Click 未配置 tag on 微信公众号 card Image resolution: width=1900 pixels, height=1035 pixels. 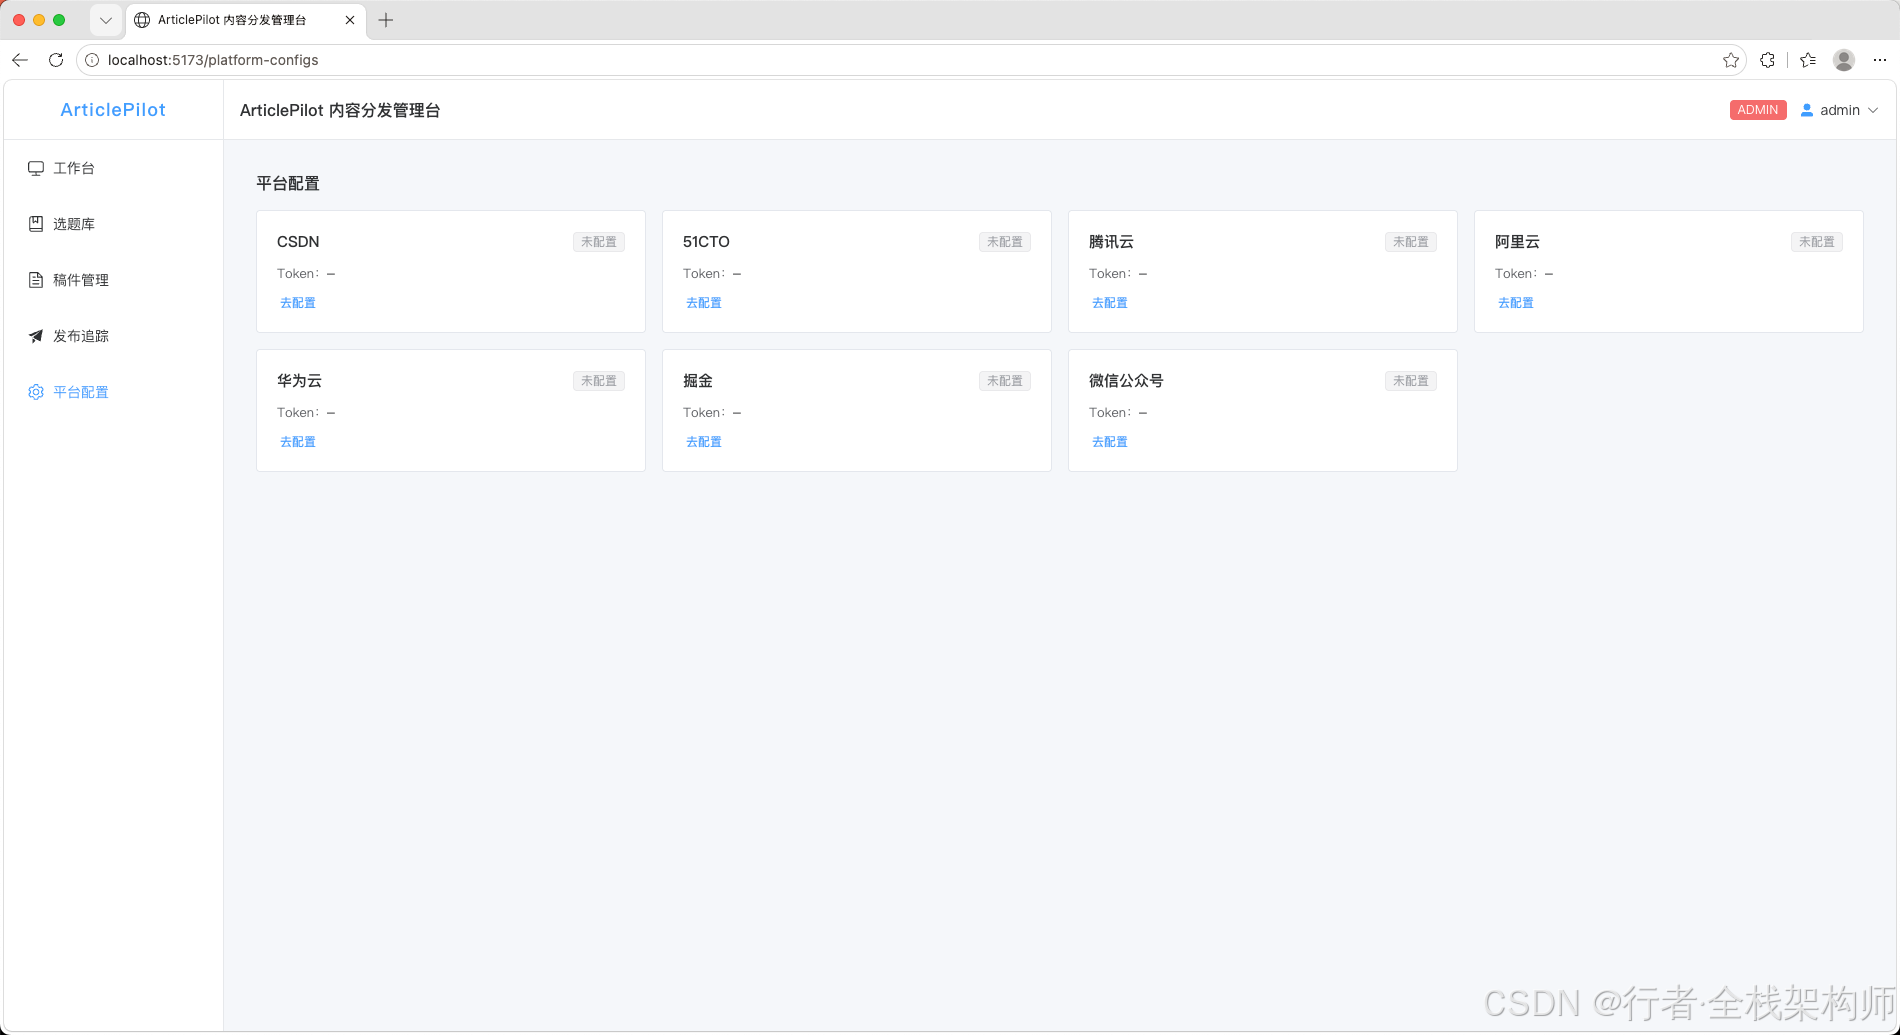pos(1411,381)
